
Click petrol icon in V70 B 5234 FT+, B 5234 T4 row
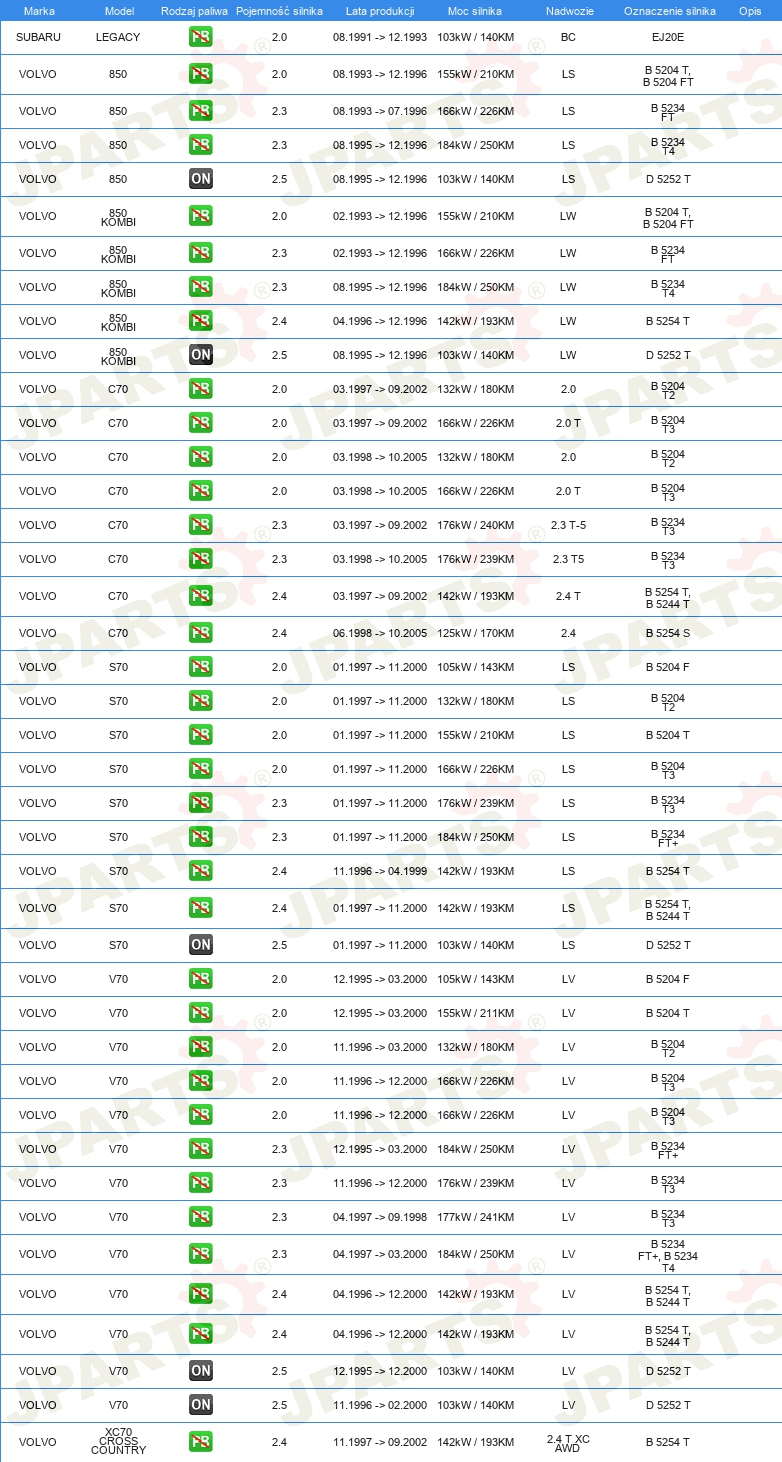click(x=201, y=1254)
